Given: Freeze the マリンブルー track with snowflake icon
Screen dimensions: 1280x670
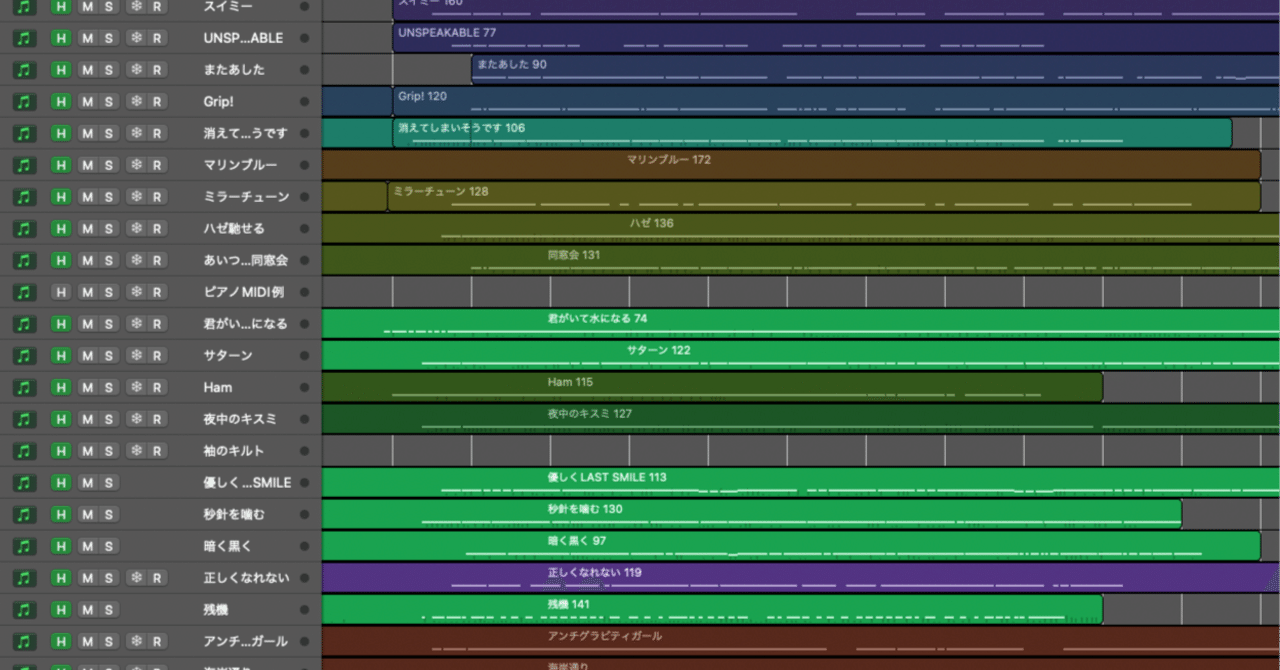Looking at the screenshot, I should pos(135,165).
